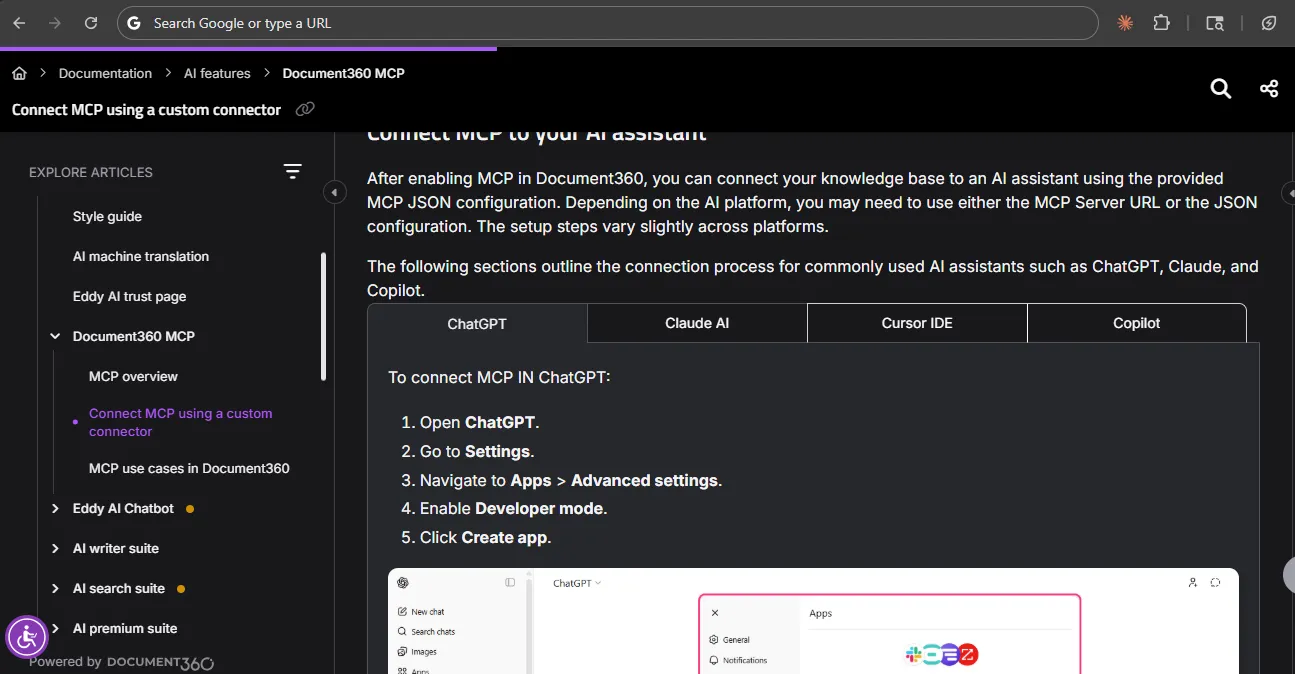This screenshot has height=674, width=1295.
Task: Switch to the Claude AI tab
Action: coord(697,323)
